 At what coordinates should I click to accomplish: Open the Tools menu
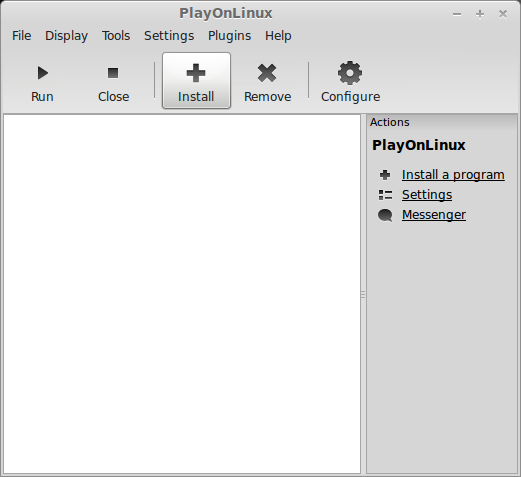[116, 36]
